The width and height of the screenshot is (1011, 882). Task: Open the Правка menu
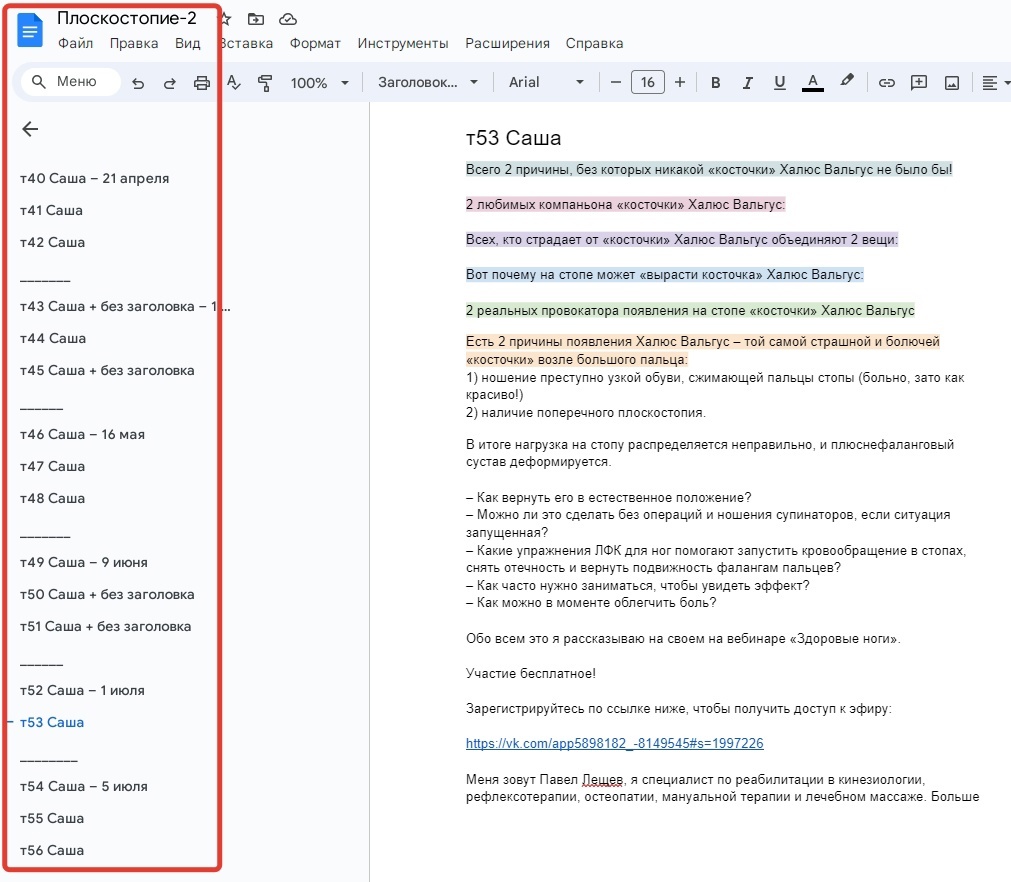(x=133, y=43)
